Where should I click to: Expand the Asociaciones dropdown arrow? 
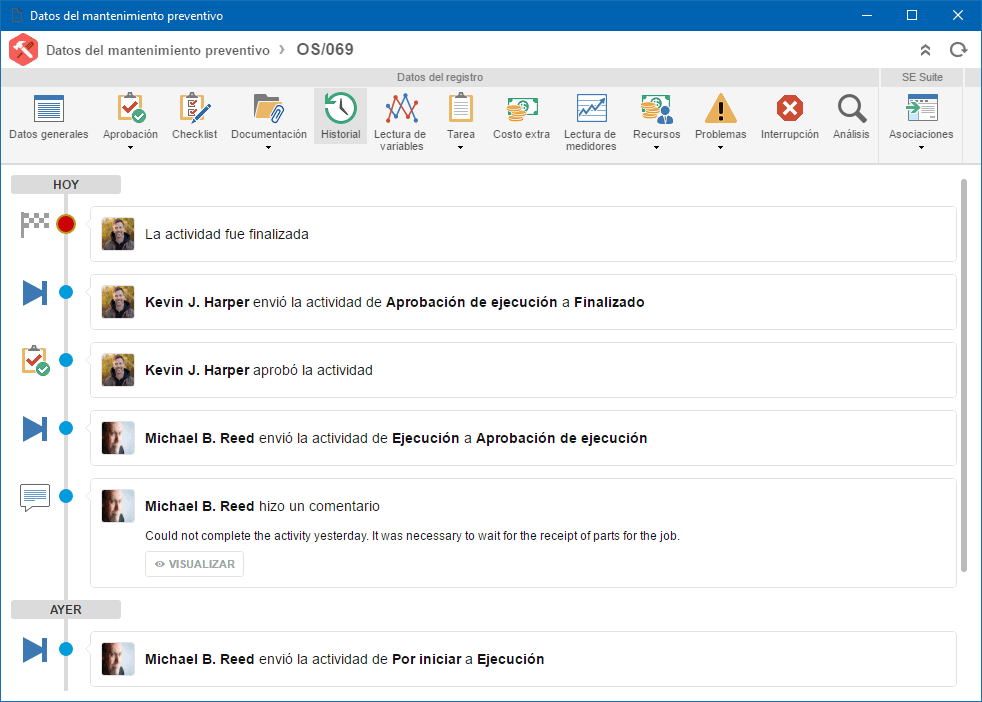pos(921,148)
